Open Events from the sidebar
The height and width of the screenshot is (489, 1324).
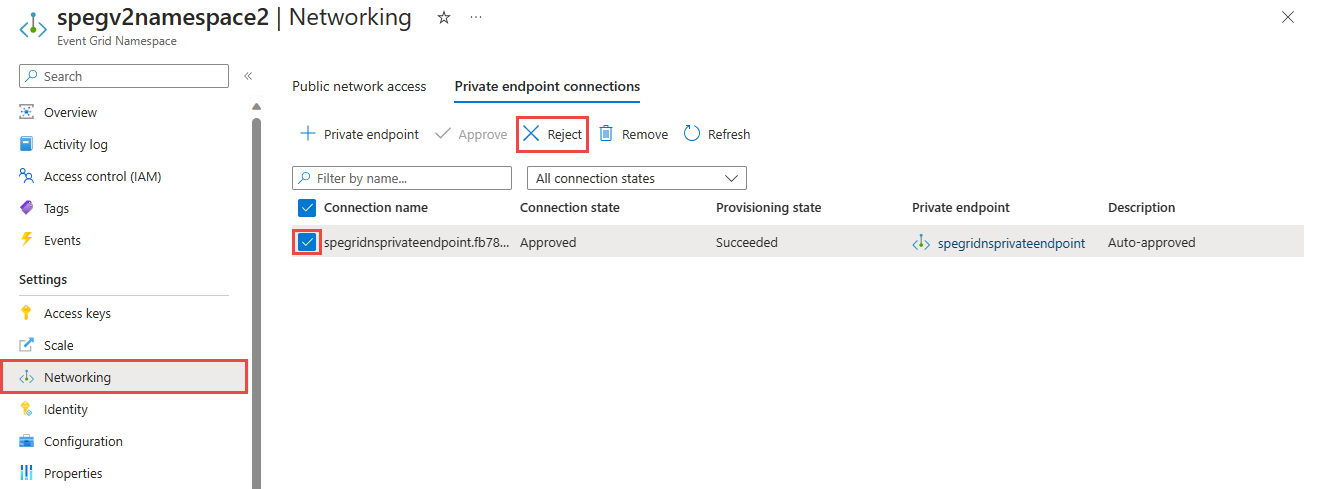click(62, 240)
